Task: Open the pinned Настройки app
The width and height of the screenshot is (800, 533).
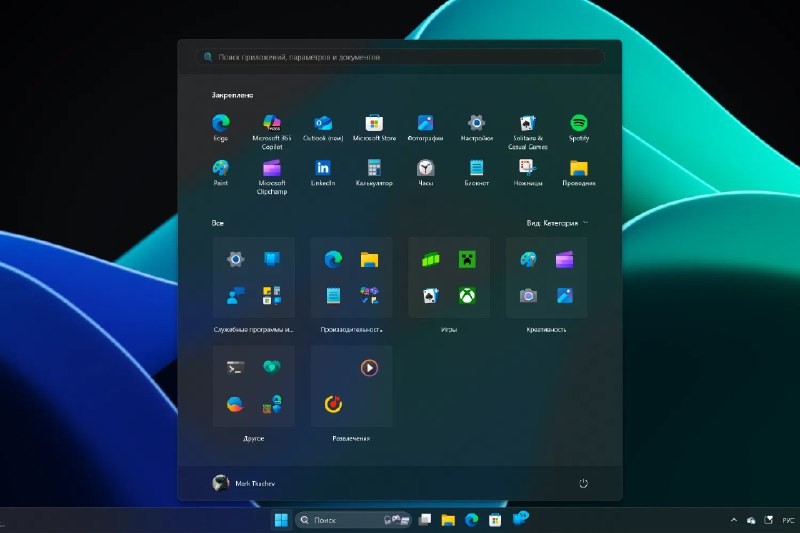Action: pyautogui.click(x=477, y=128)
